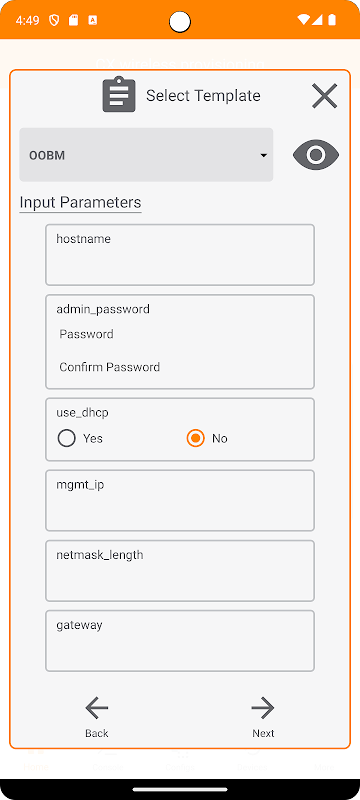Click the admin Password field
This screenshot has width=360, height=800.
click(180, 334)
